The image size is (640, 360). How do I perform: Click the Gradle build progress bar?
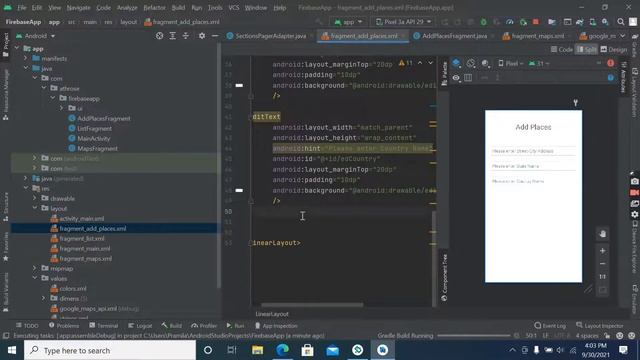click(x=473, y=336)
